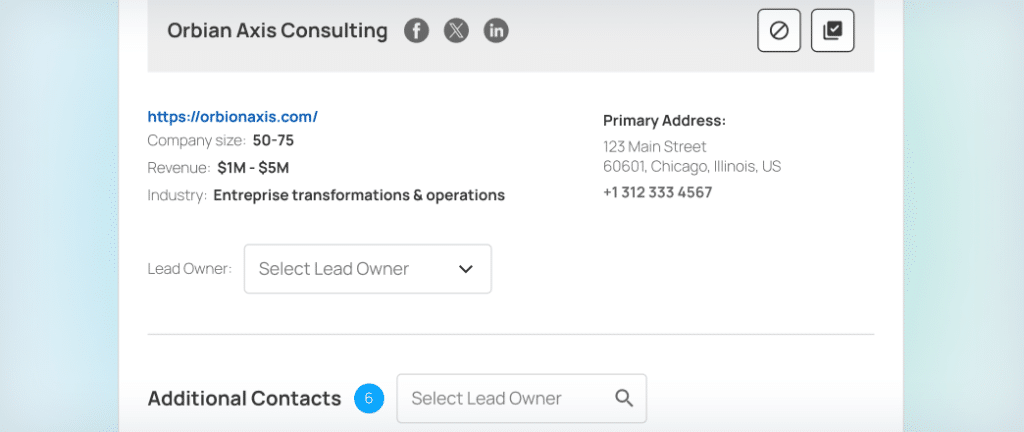
Task: Focus the Additional Contacts search field
Action: 522,398
